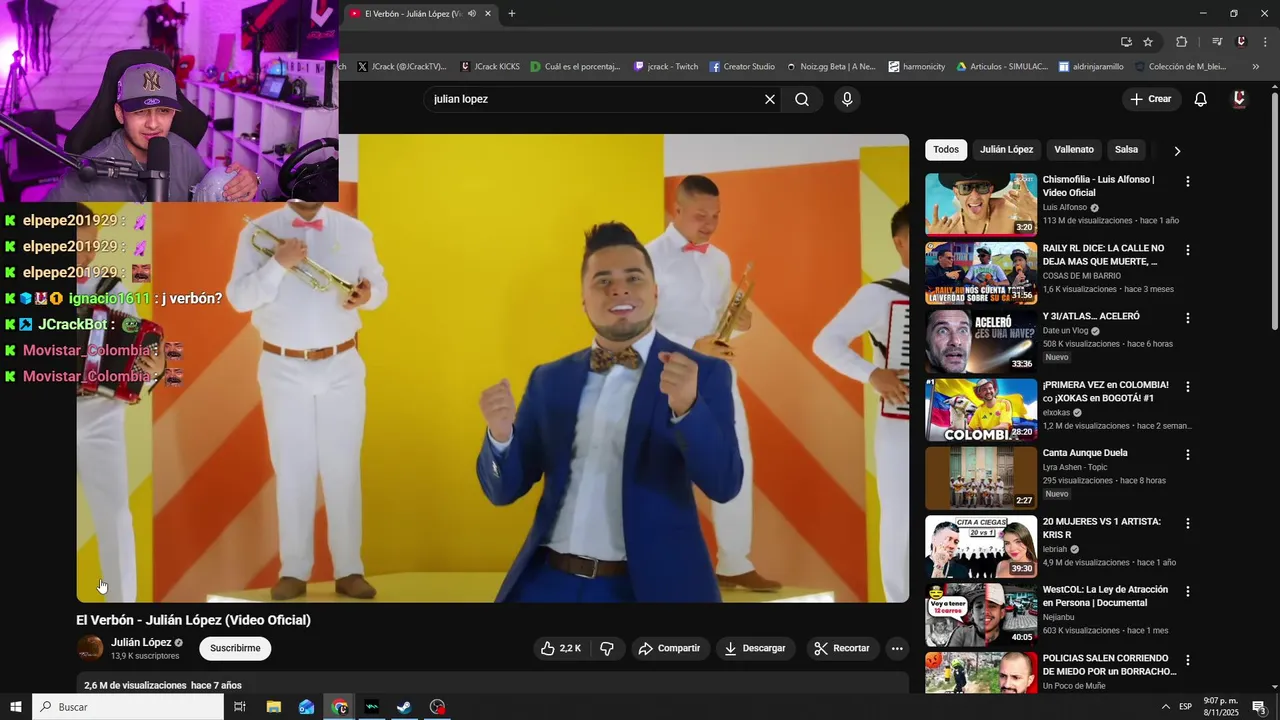Open File Explorer in taskbar
This screenshot has width=1280, height=720.
[x=273, y=707]
